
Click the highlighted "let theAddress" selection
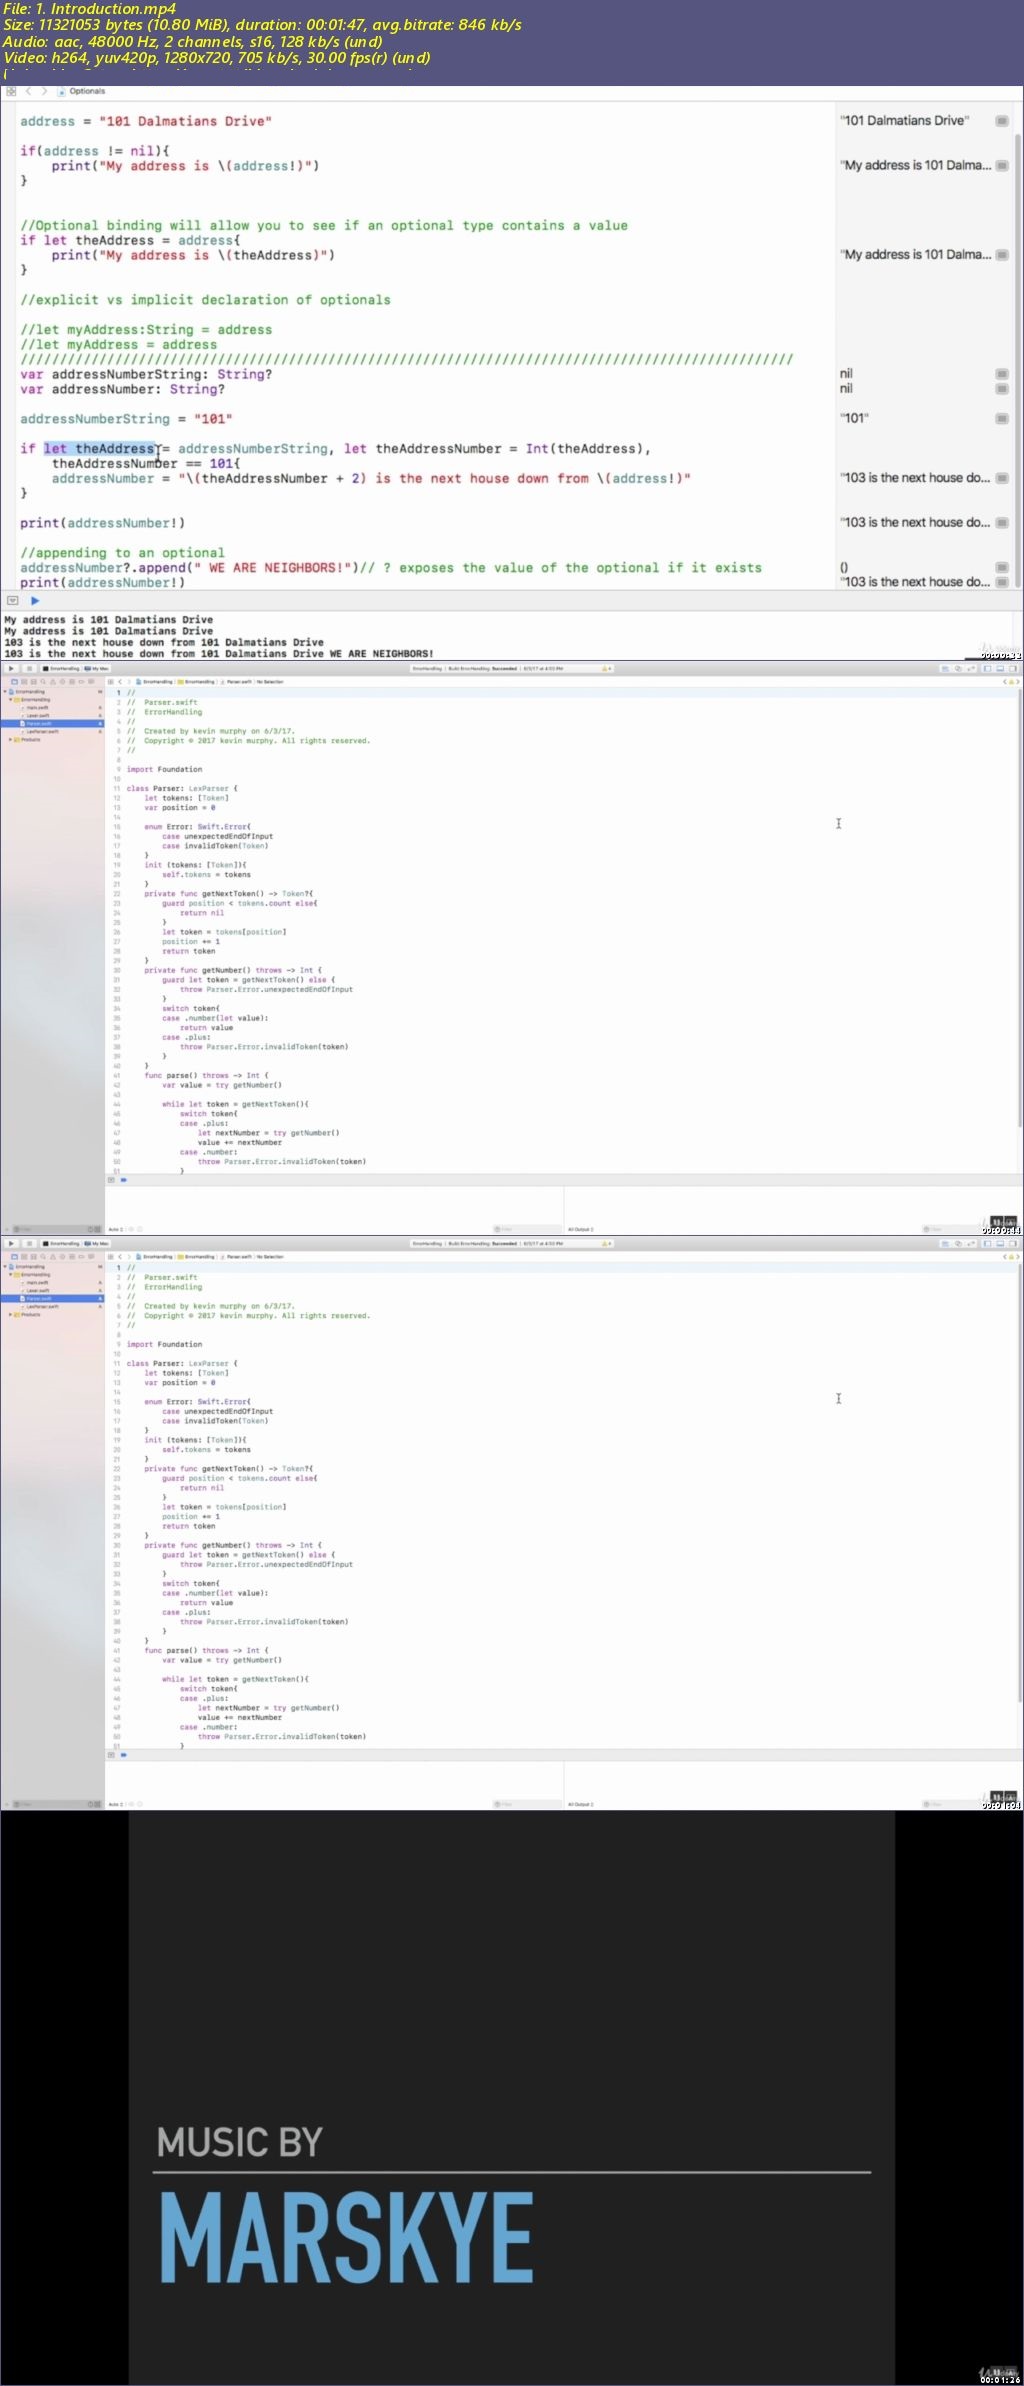coord(100,449)
